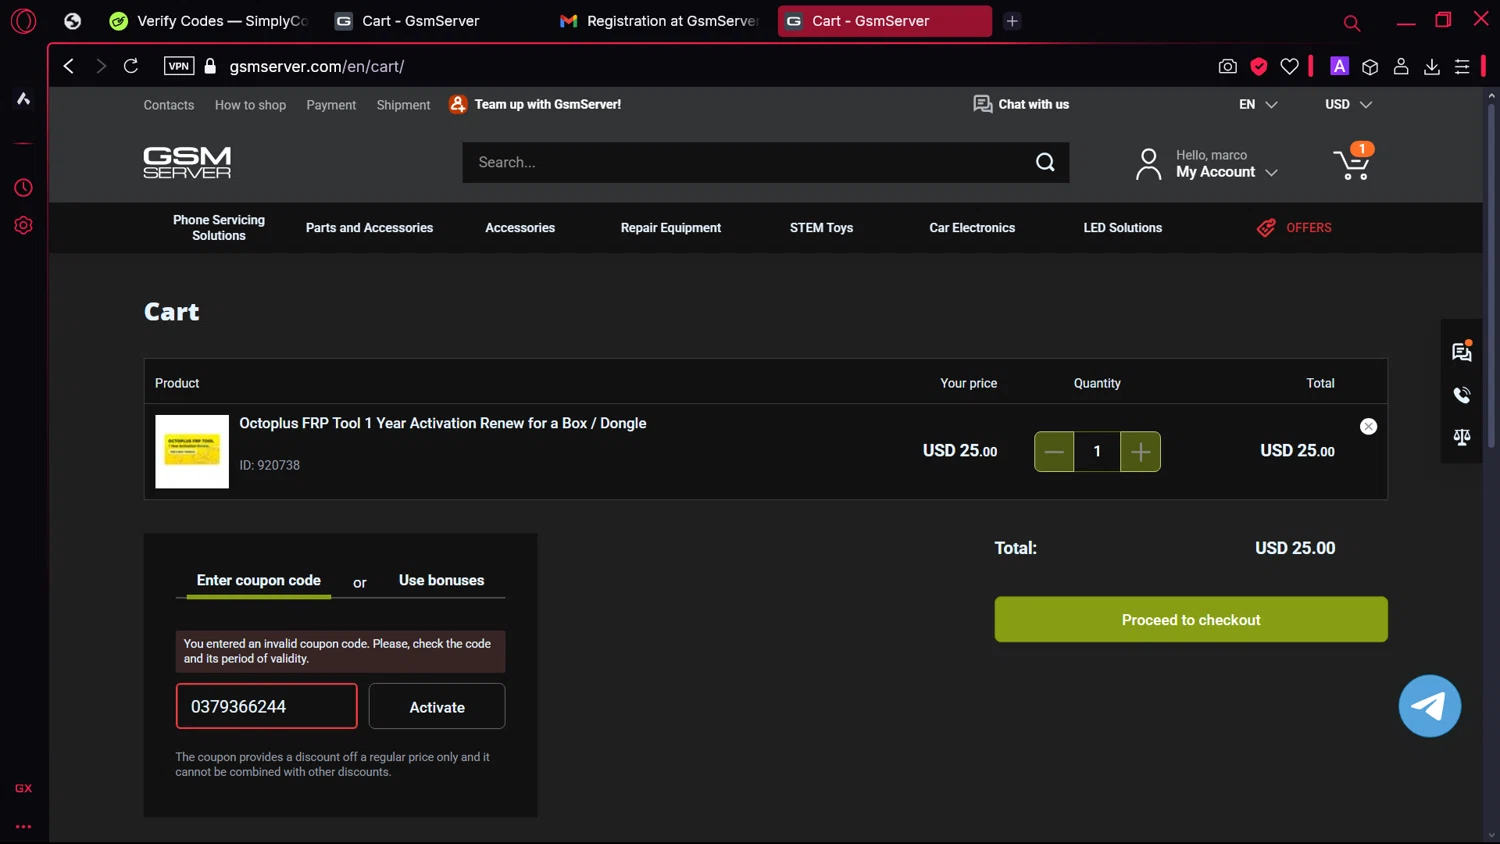Open Car Electronics menu
1500x844 pixels.
coord(972,228)
